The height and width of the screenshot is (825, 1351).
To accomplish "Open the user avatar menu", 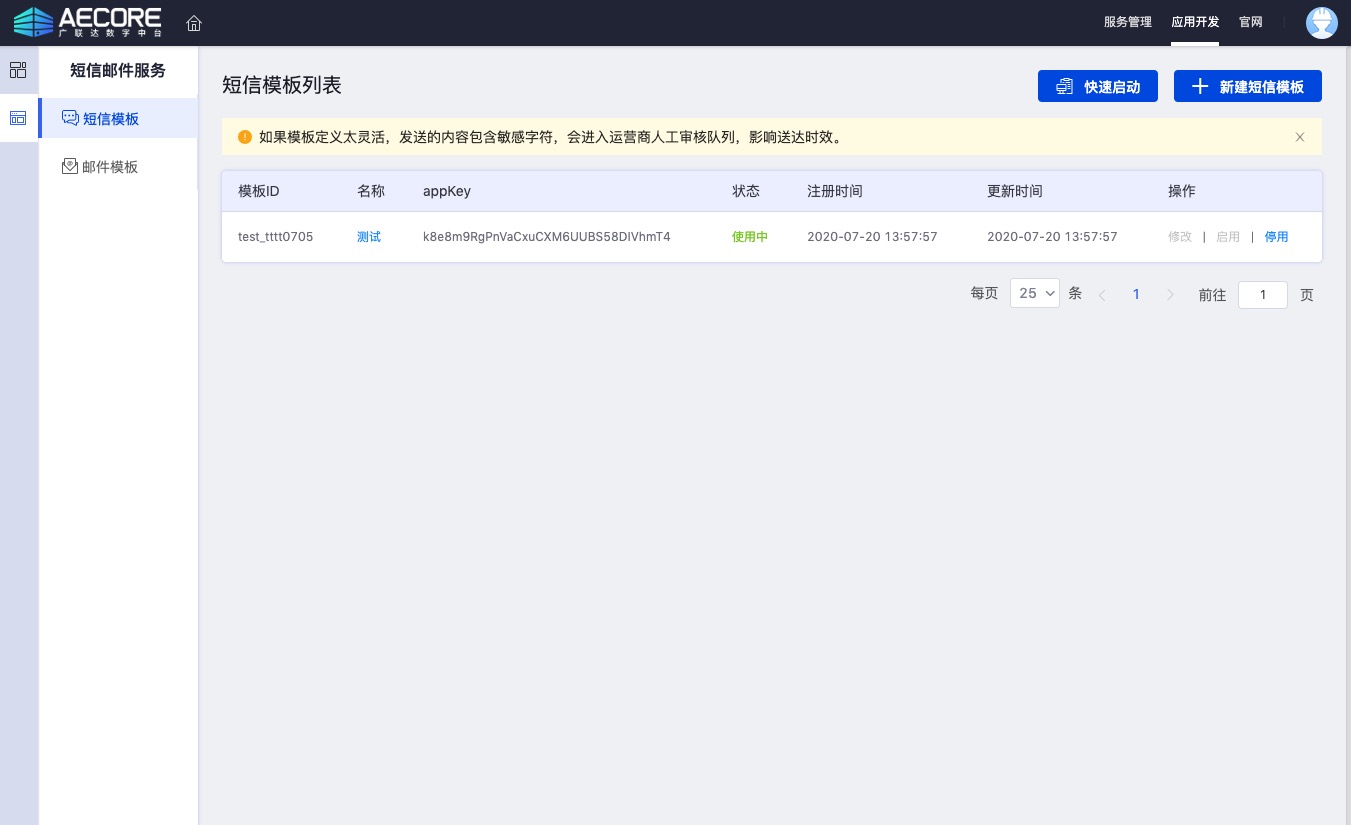I will click(1322, 22).
